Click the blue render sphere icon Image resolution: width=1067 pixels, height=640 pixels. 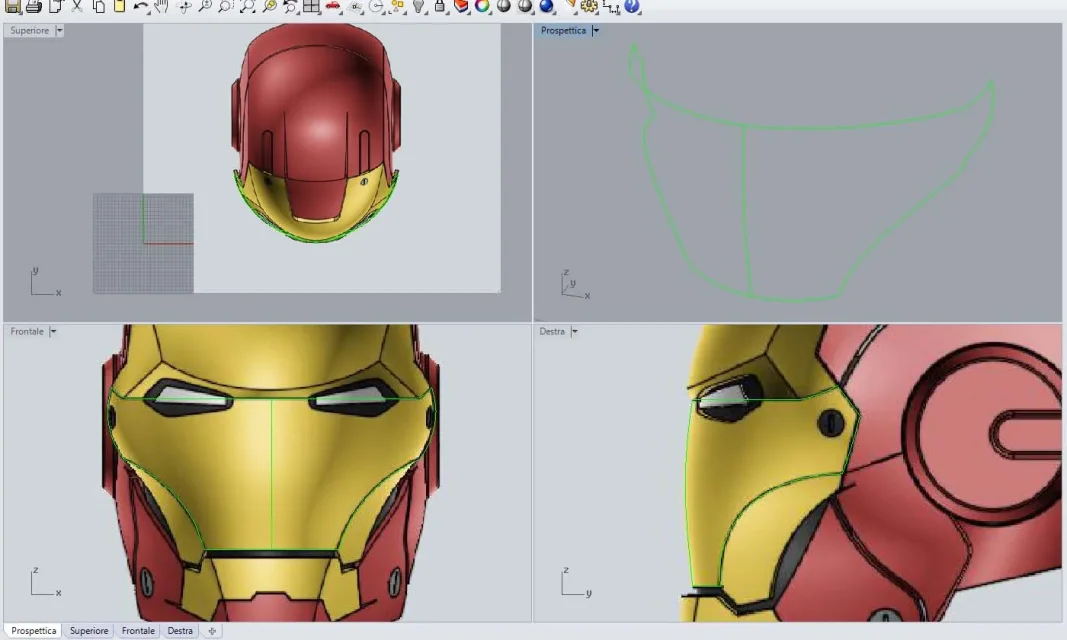pos(546,7)
